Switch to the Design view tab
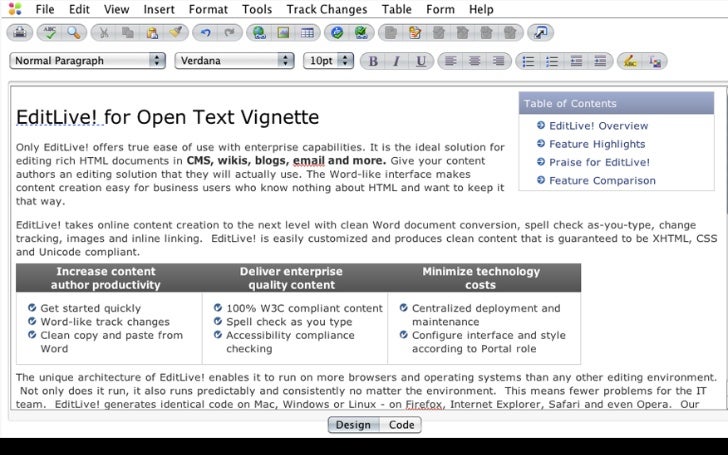This screenshot has height=455, width=728. pos(353,425)
